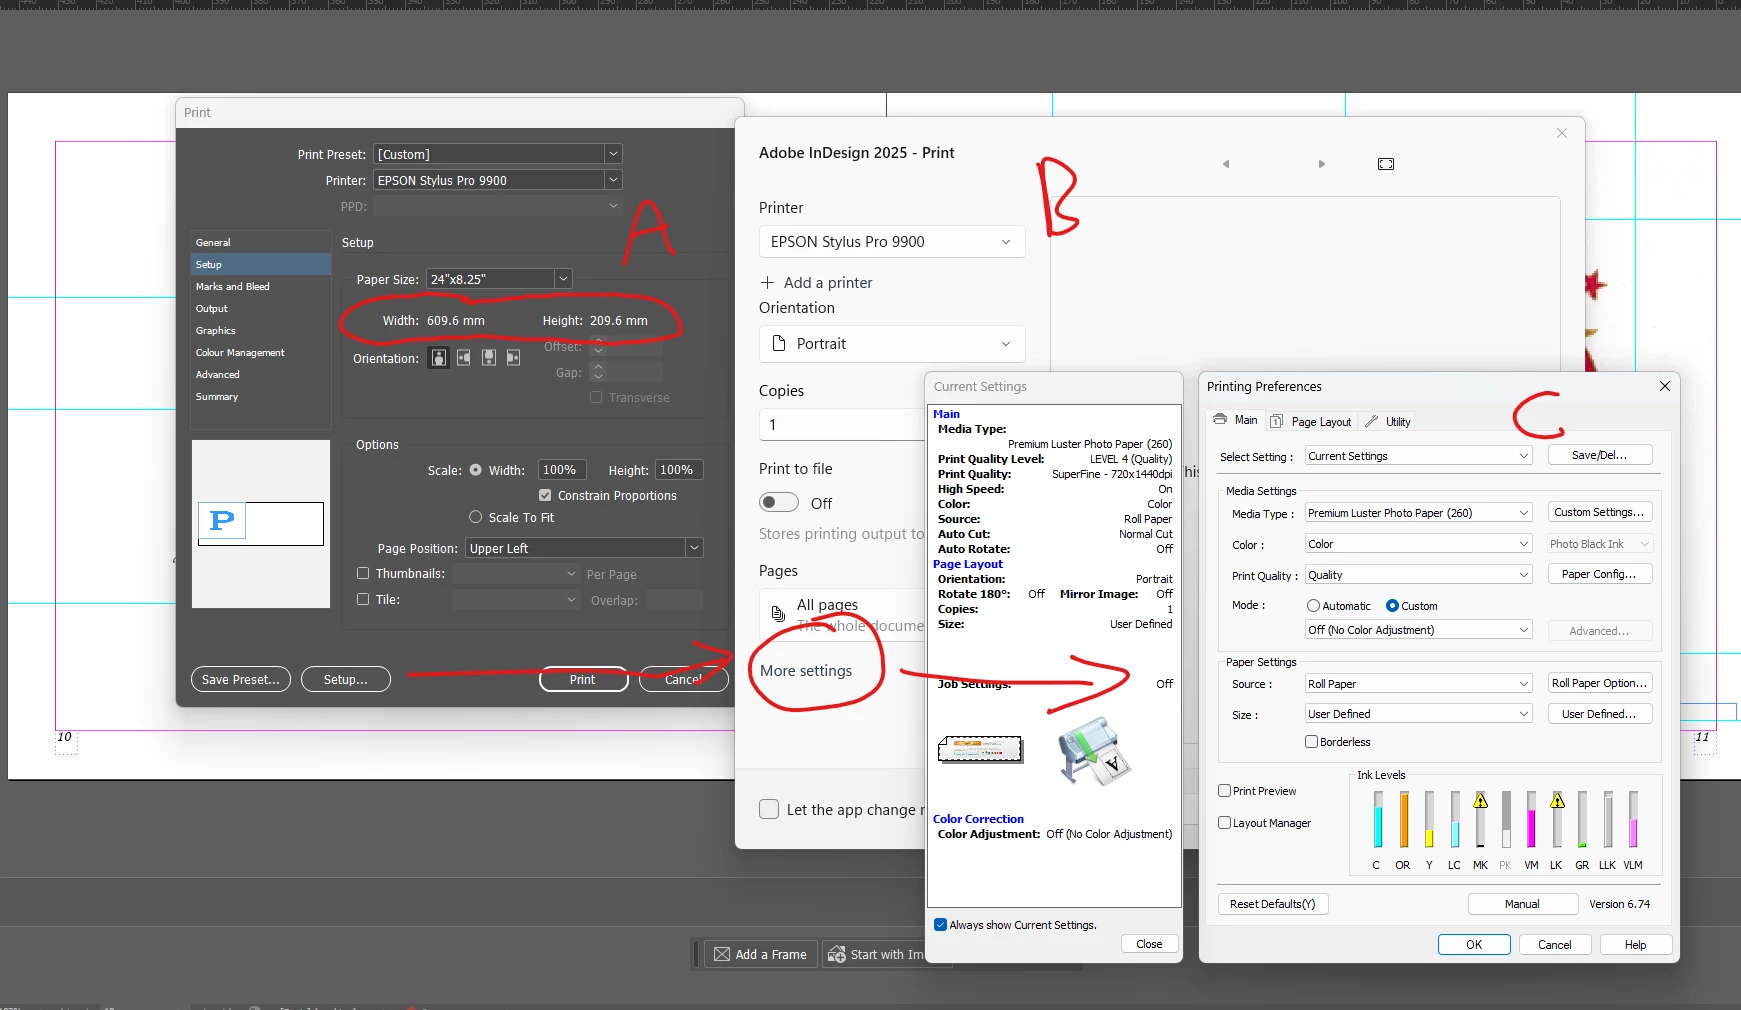
Task: Click Paper Config button
Action: pyautogui.click(x=1599, y=574)
